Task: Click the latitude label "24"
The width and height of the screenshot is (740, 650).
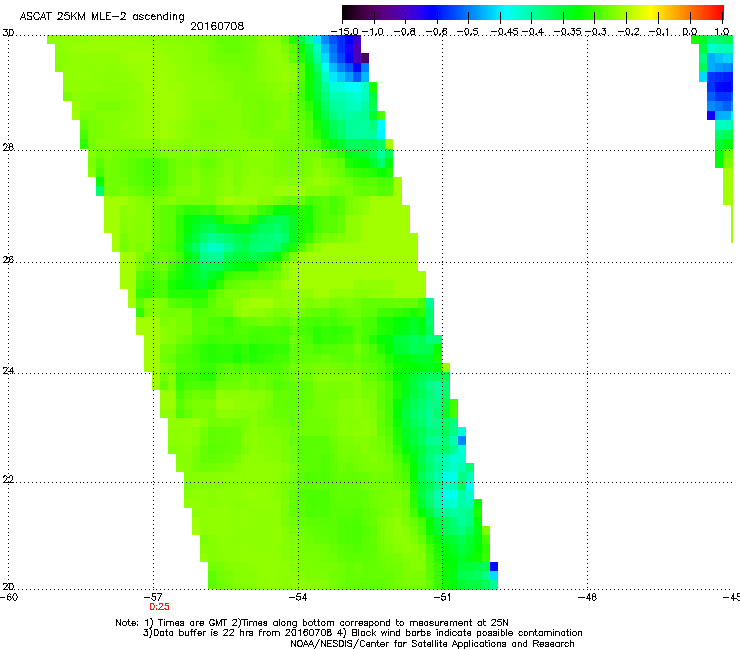Action: tap(8, 371)
